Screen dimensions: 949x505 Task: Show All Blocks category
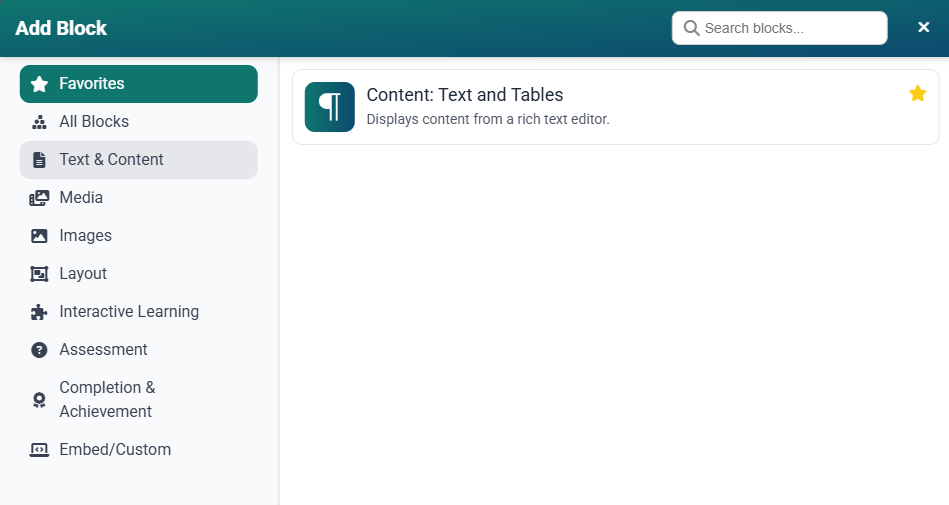pos(139,122)
